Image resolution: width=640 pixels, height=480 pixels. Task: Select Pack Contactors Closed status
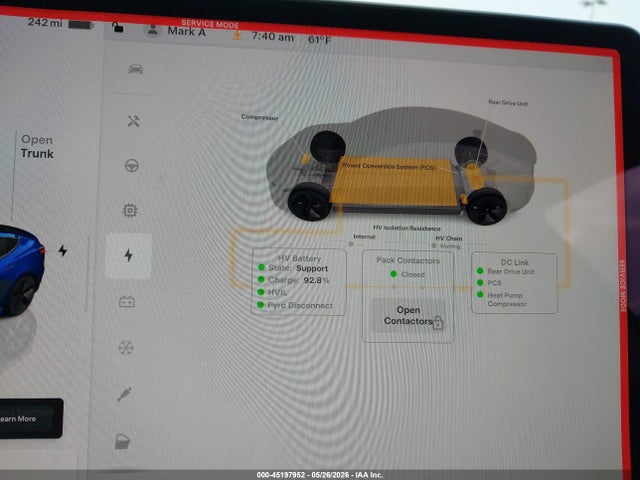(x=408, y=274)
